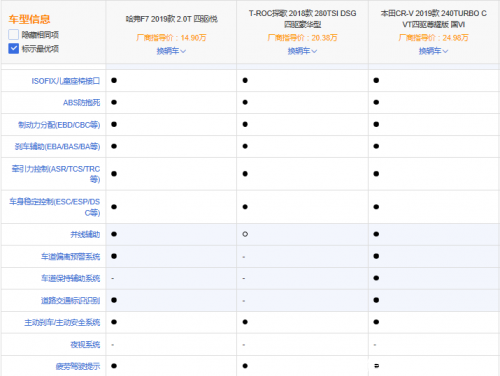Open the 并线辅助 feature link

(85, 235)
